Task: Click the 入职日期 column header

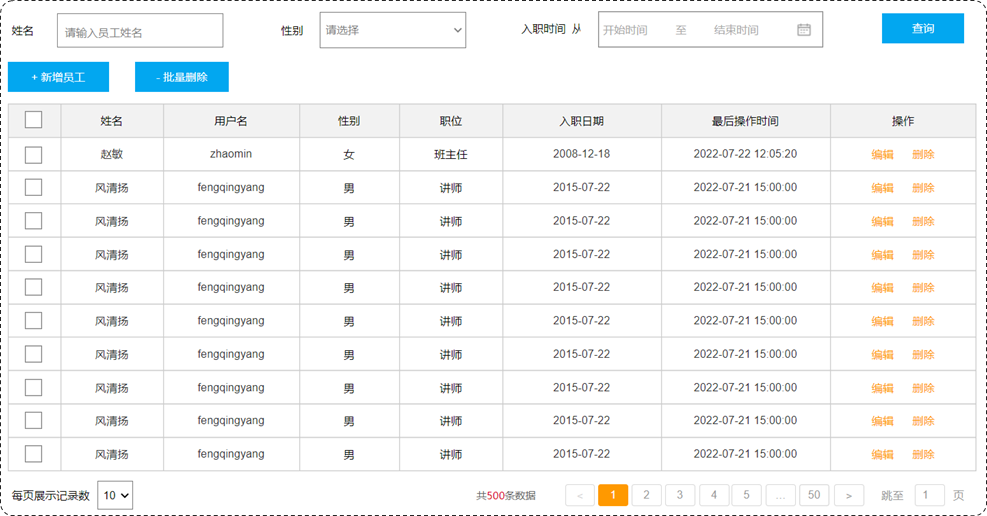Action: [582, 121]
